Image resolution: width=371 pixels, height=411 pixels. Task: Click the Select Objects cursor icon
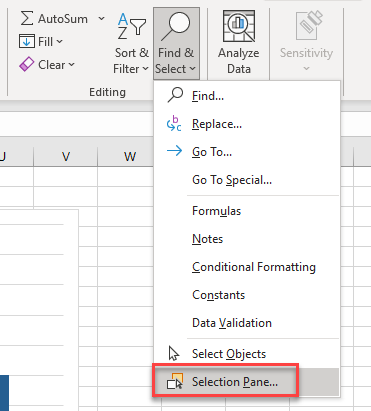click(174, 353)
